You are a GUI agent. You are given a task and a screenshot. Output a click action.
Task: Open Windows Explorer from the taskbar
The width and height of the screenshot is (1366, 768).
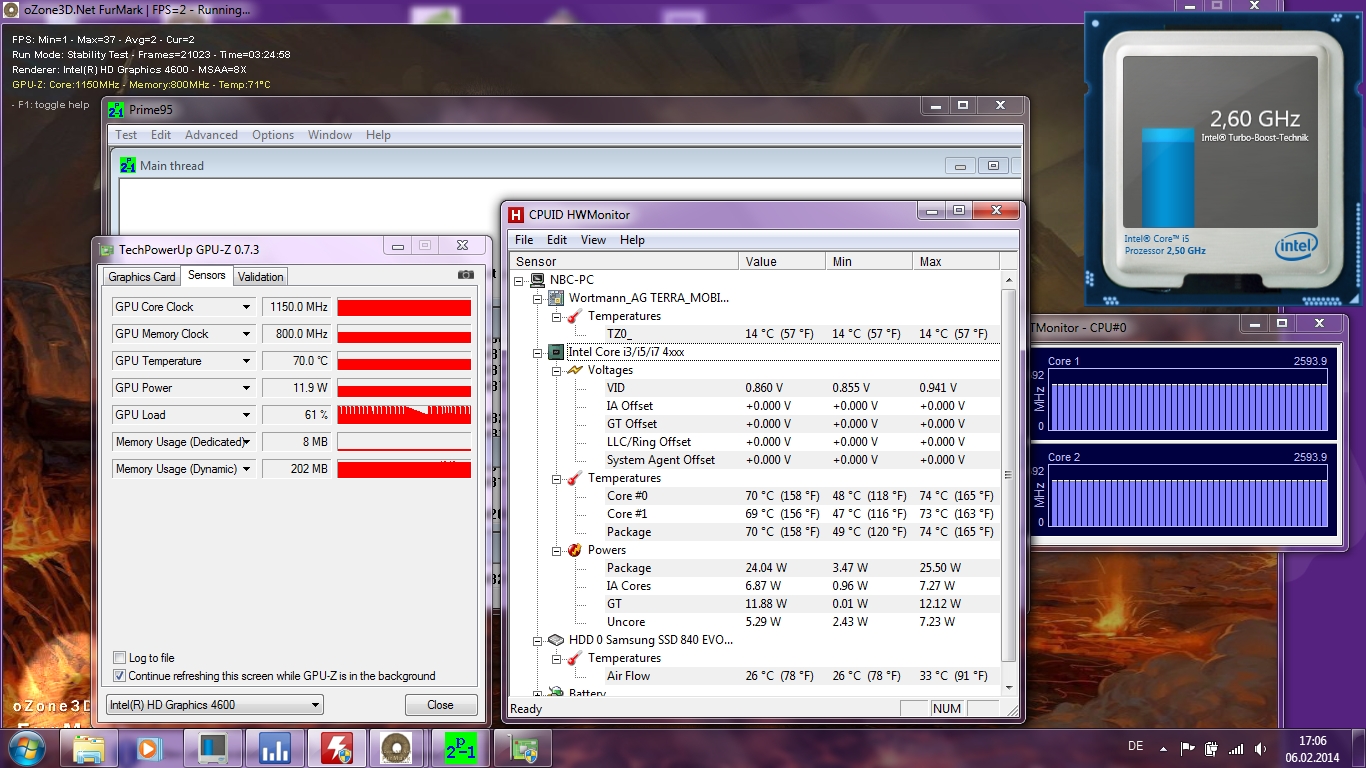89,749
